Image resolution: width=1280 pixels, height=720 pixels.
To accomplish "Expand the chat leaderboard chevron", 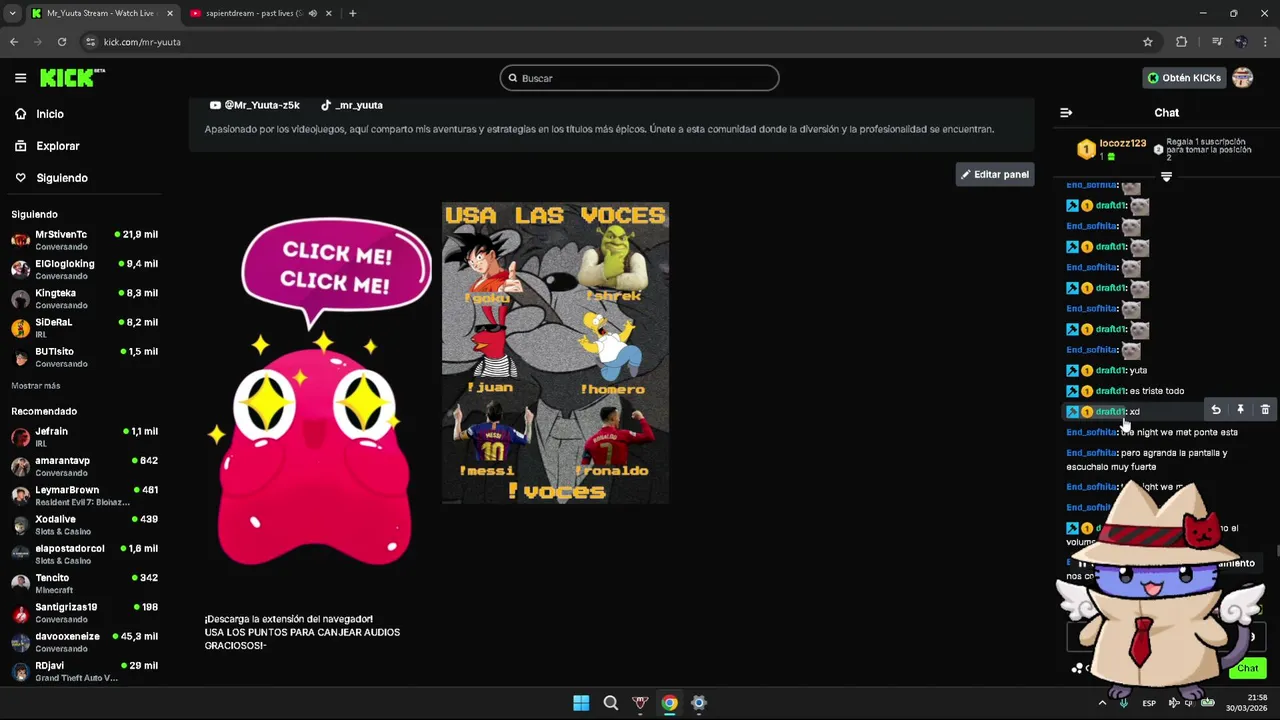I will point(1166,177).
